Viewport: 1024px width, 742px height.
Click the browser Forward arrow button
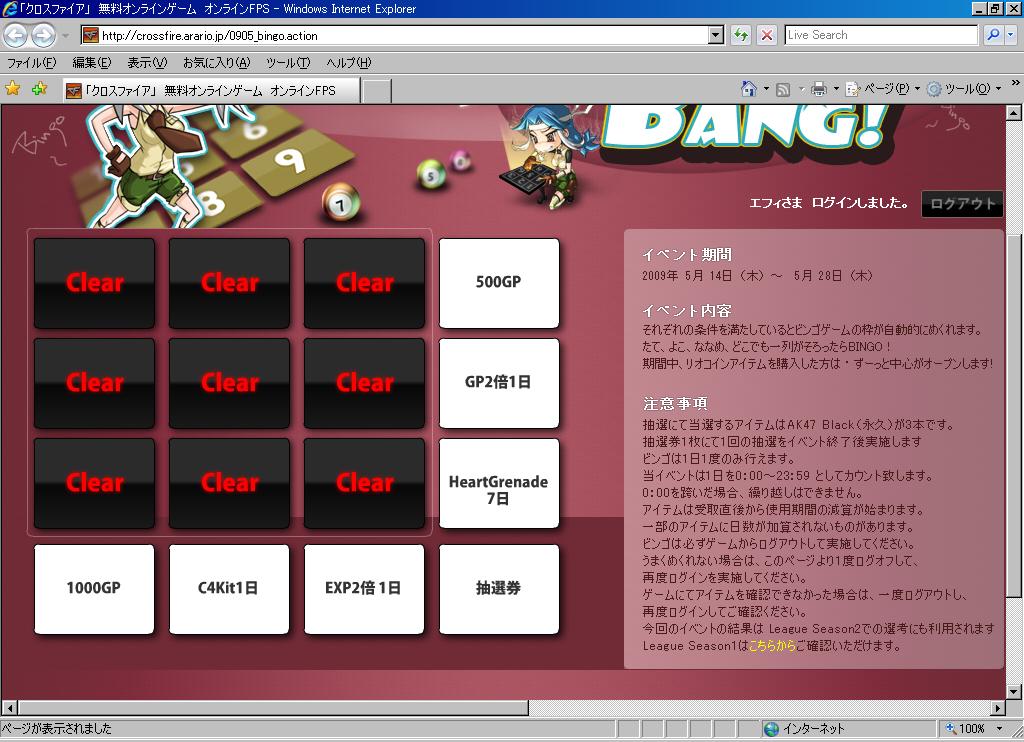(44, 35)
